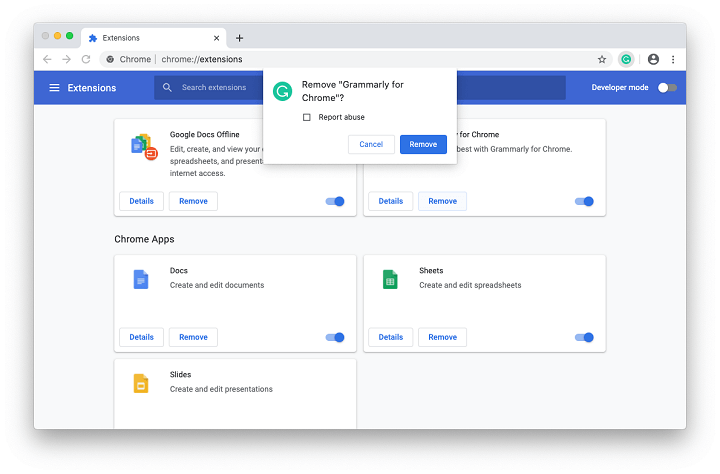Open the Extensions hamburger menu
The width and height of the screenshot is (720, 474).
[x=54, y=87]
